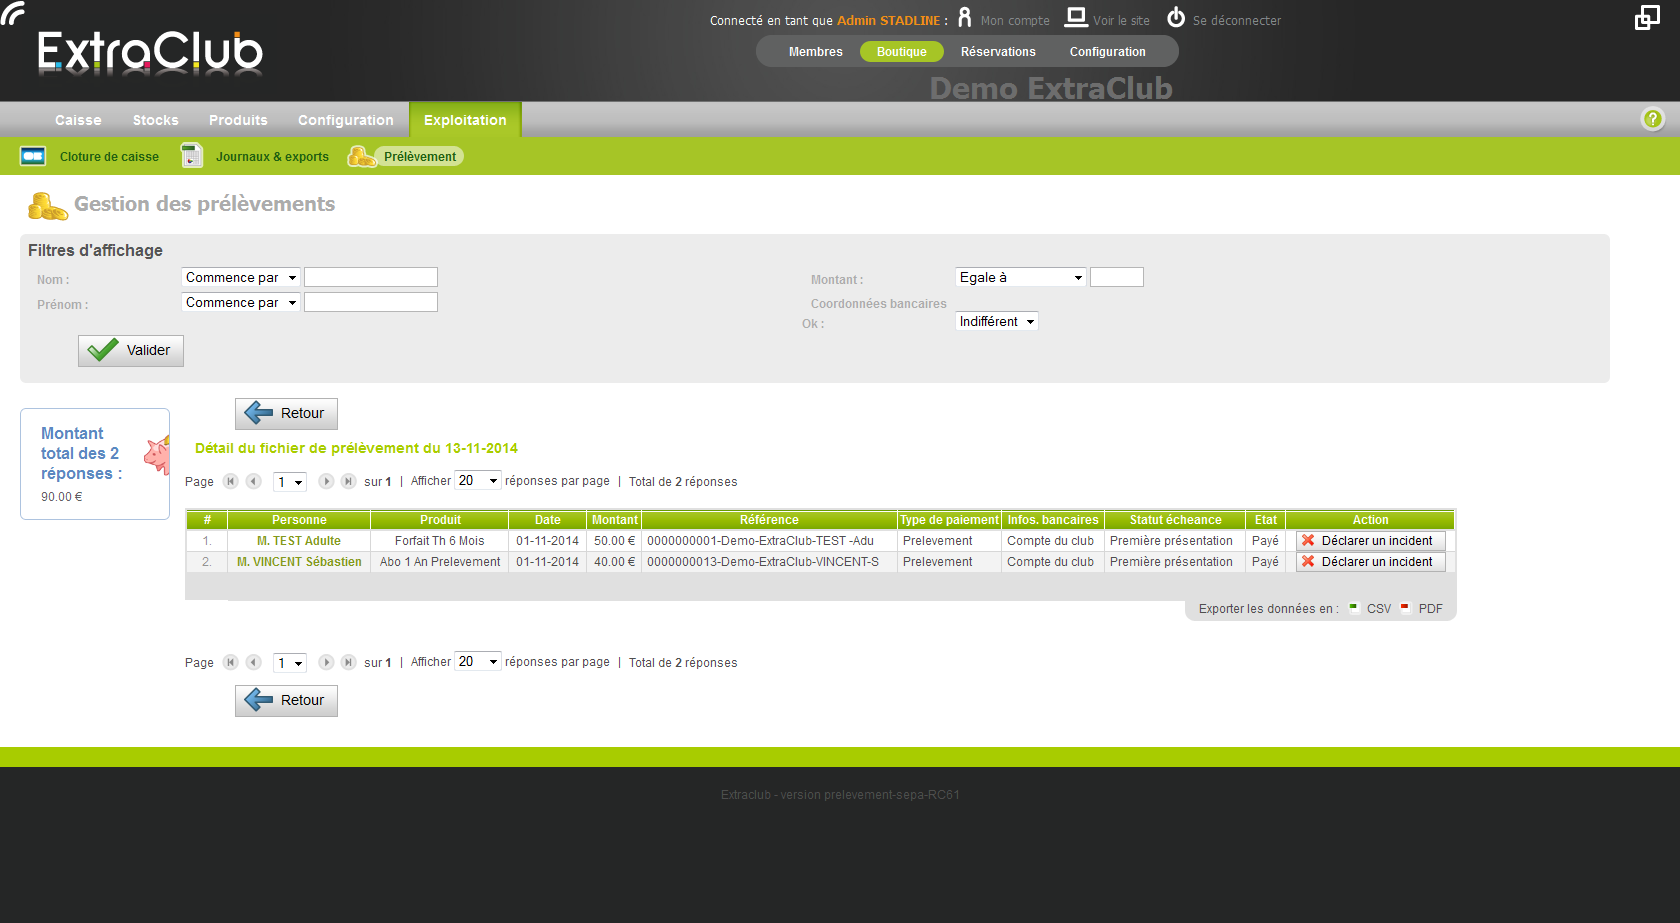Click the Voir le site laptop icon

1076,17
